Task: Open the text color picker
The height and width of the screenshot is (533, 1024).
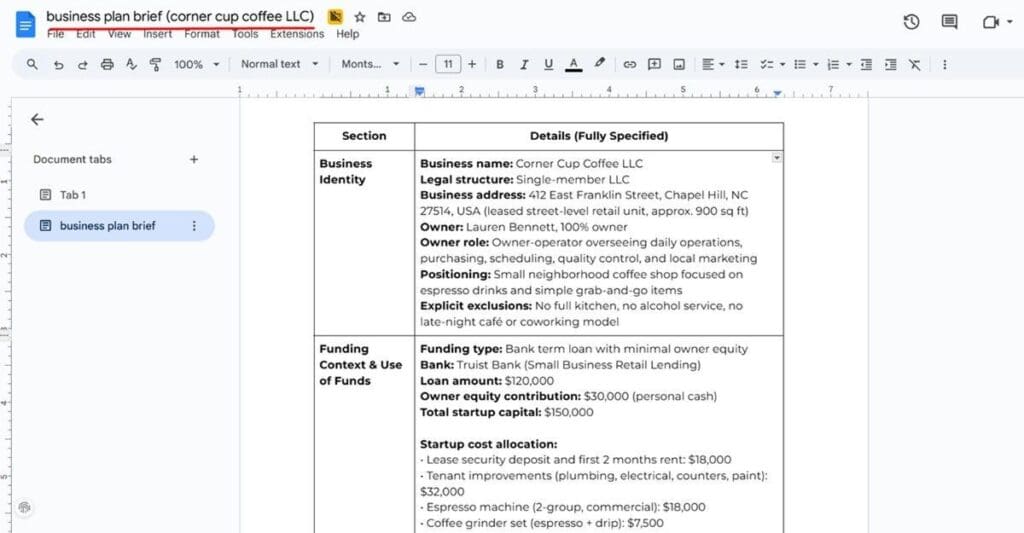Action: point(573,64)
